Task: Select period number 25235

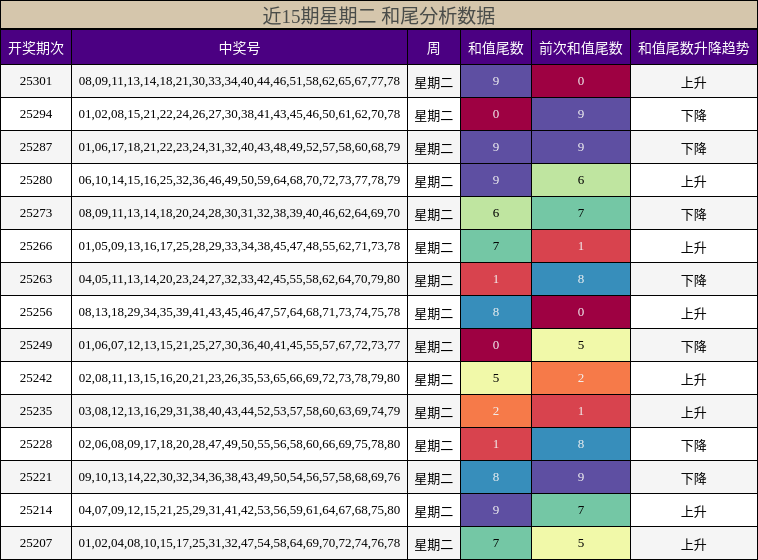Action: click(x=36, y=411)
